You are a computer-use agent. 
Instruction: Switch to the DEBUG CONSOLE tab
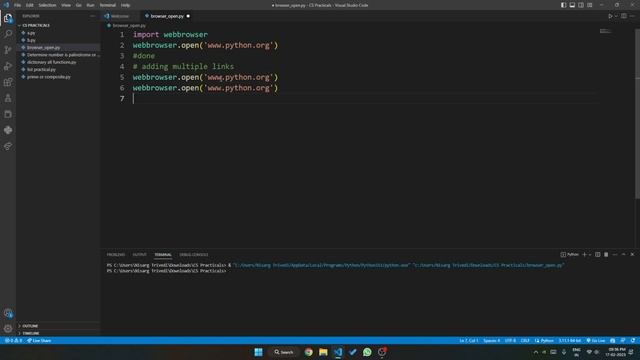(x=194, y=255)
